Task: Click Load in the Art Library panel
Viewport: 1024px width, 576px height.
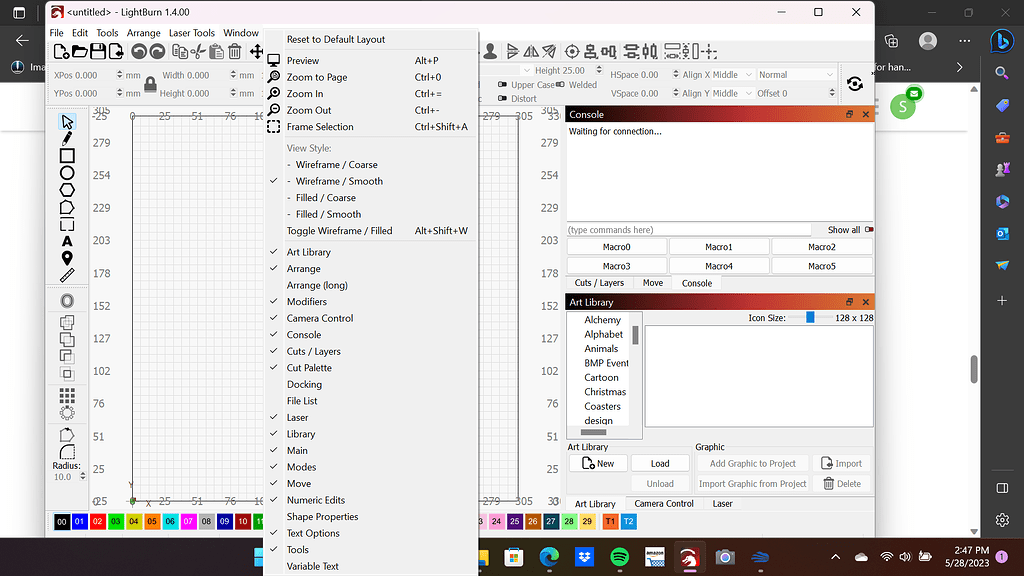Action: pyautogui.click(x=660, y=463)
